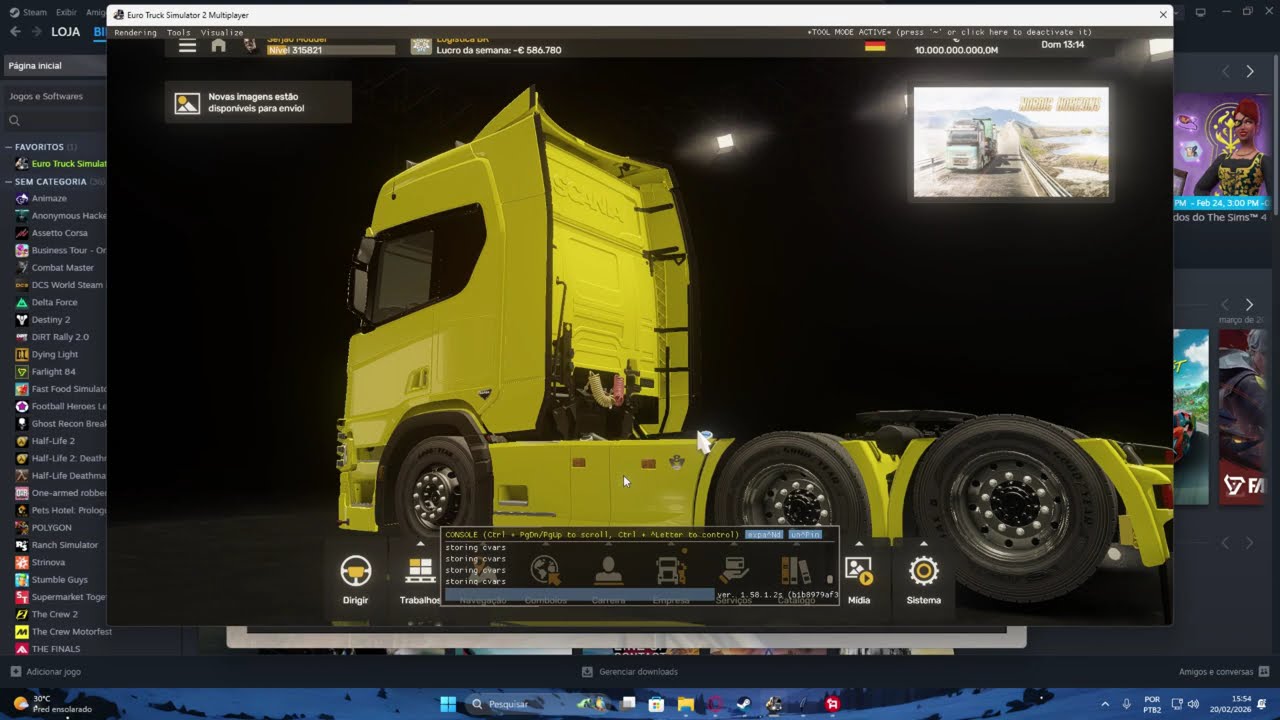The image size is (1280, 720).
Task: Select Euro Truck Simulator in the Steam favorites
Action: point(60,164)
